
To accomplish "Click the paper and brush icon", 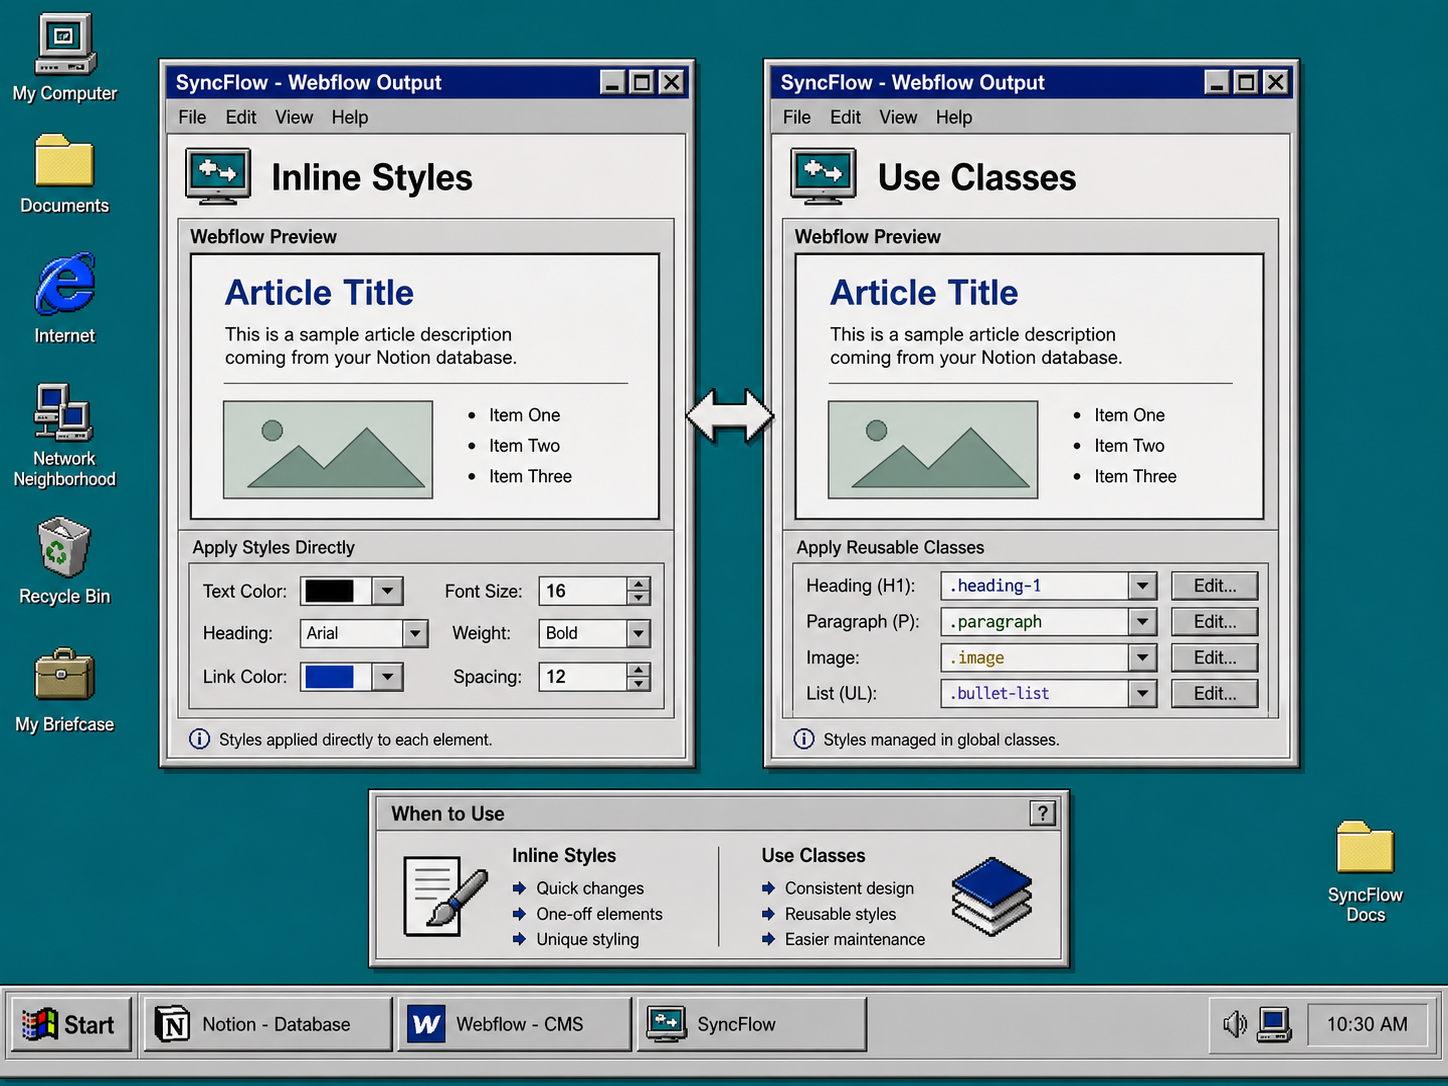I will [x=445, y=896].
